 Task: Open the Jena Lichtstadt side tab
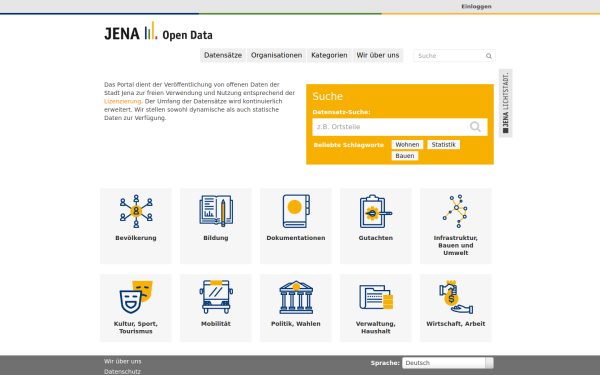tap(505, 103)
